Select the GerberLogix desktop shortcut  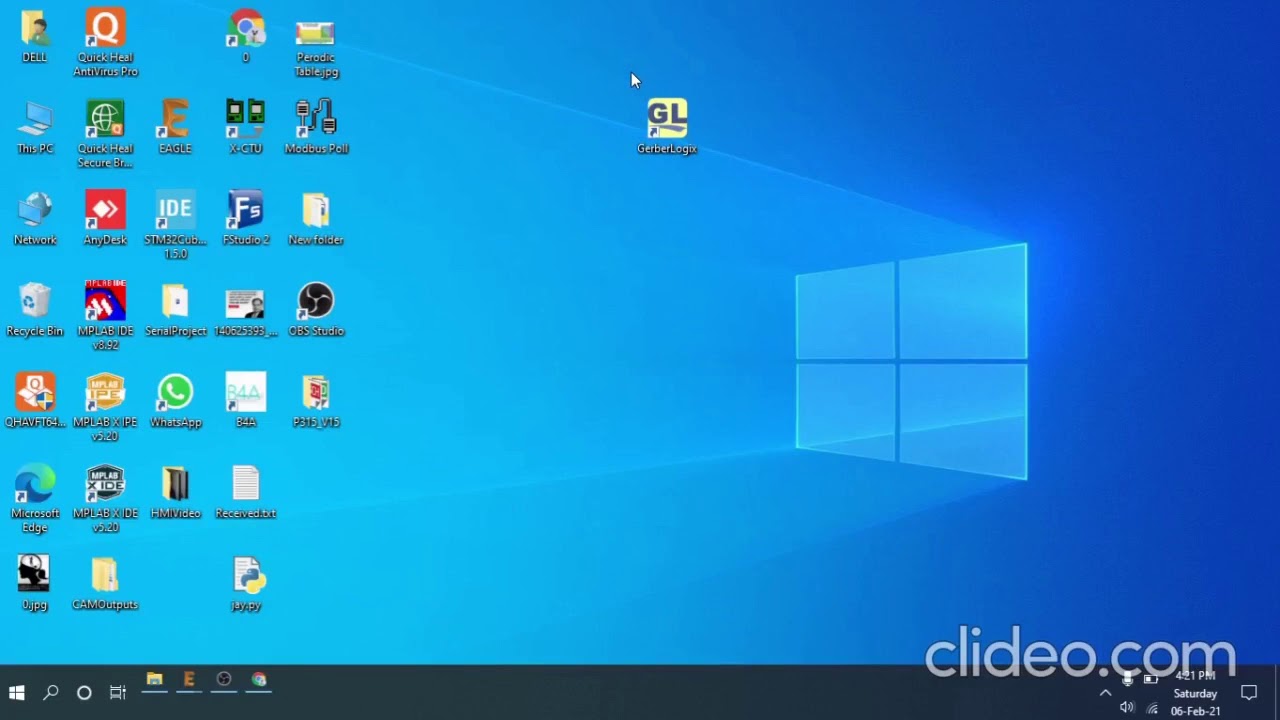667,127
